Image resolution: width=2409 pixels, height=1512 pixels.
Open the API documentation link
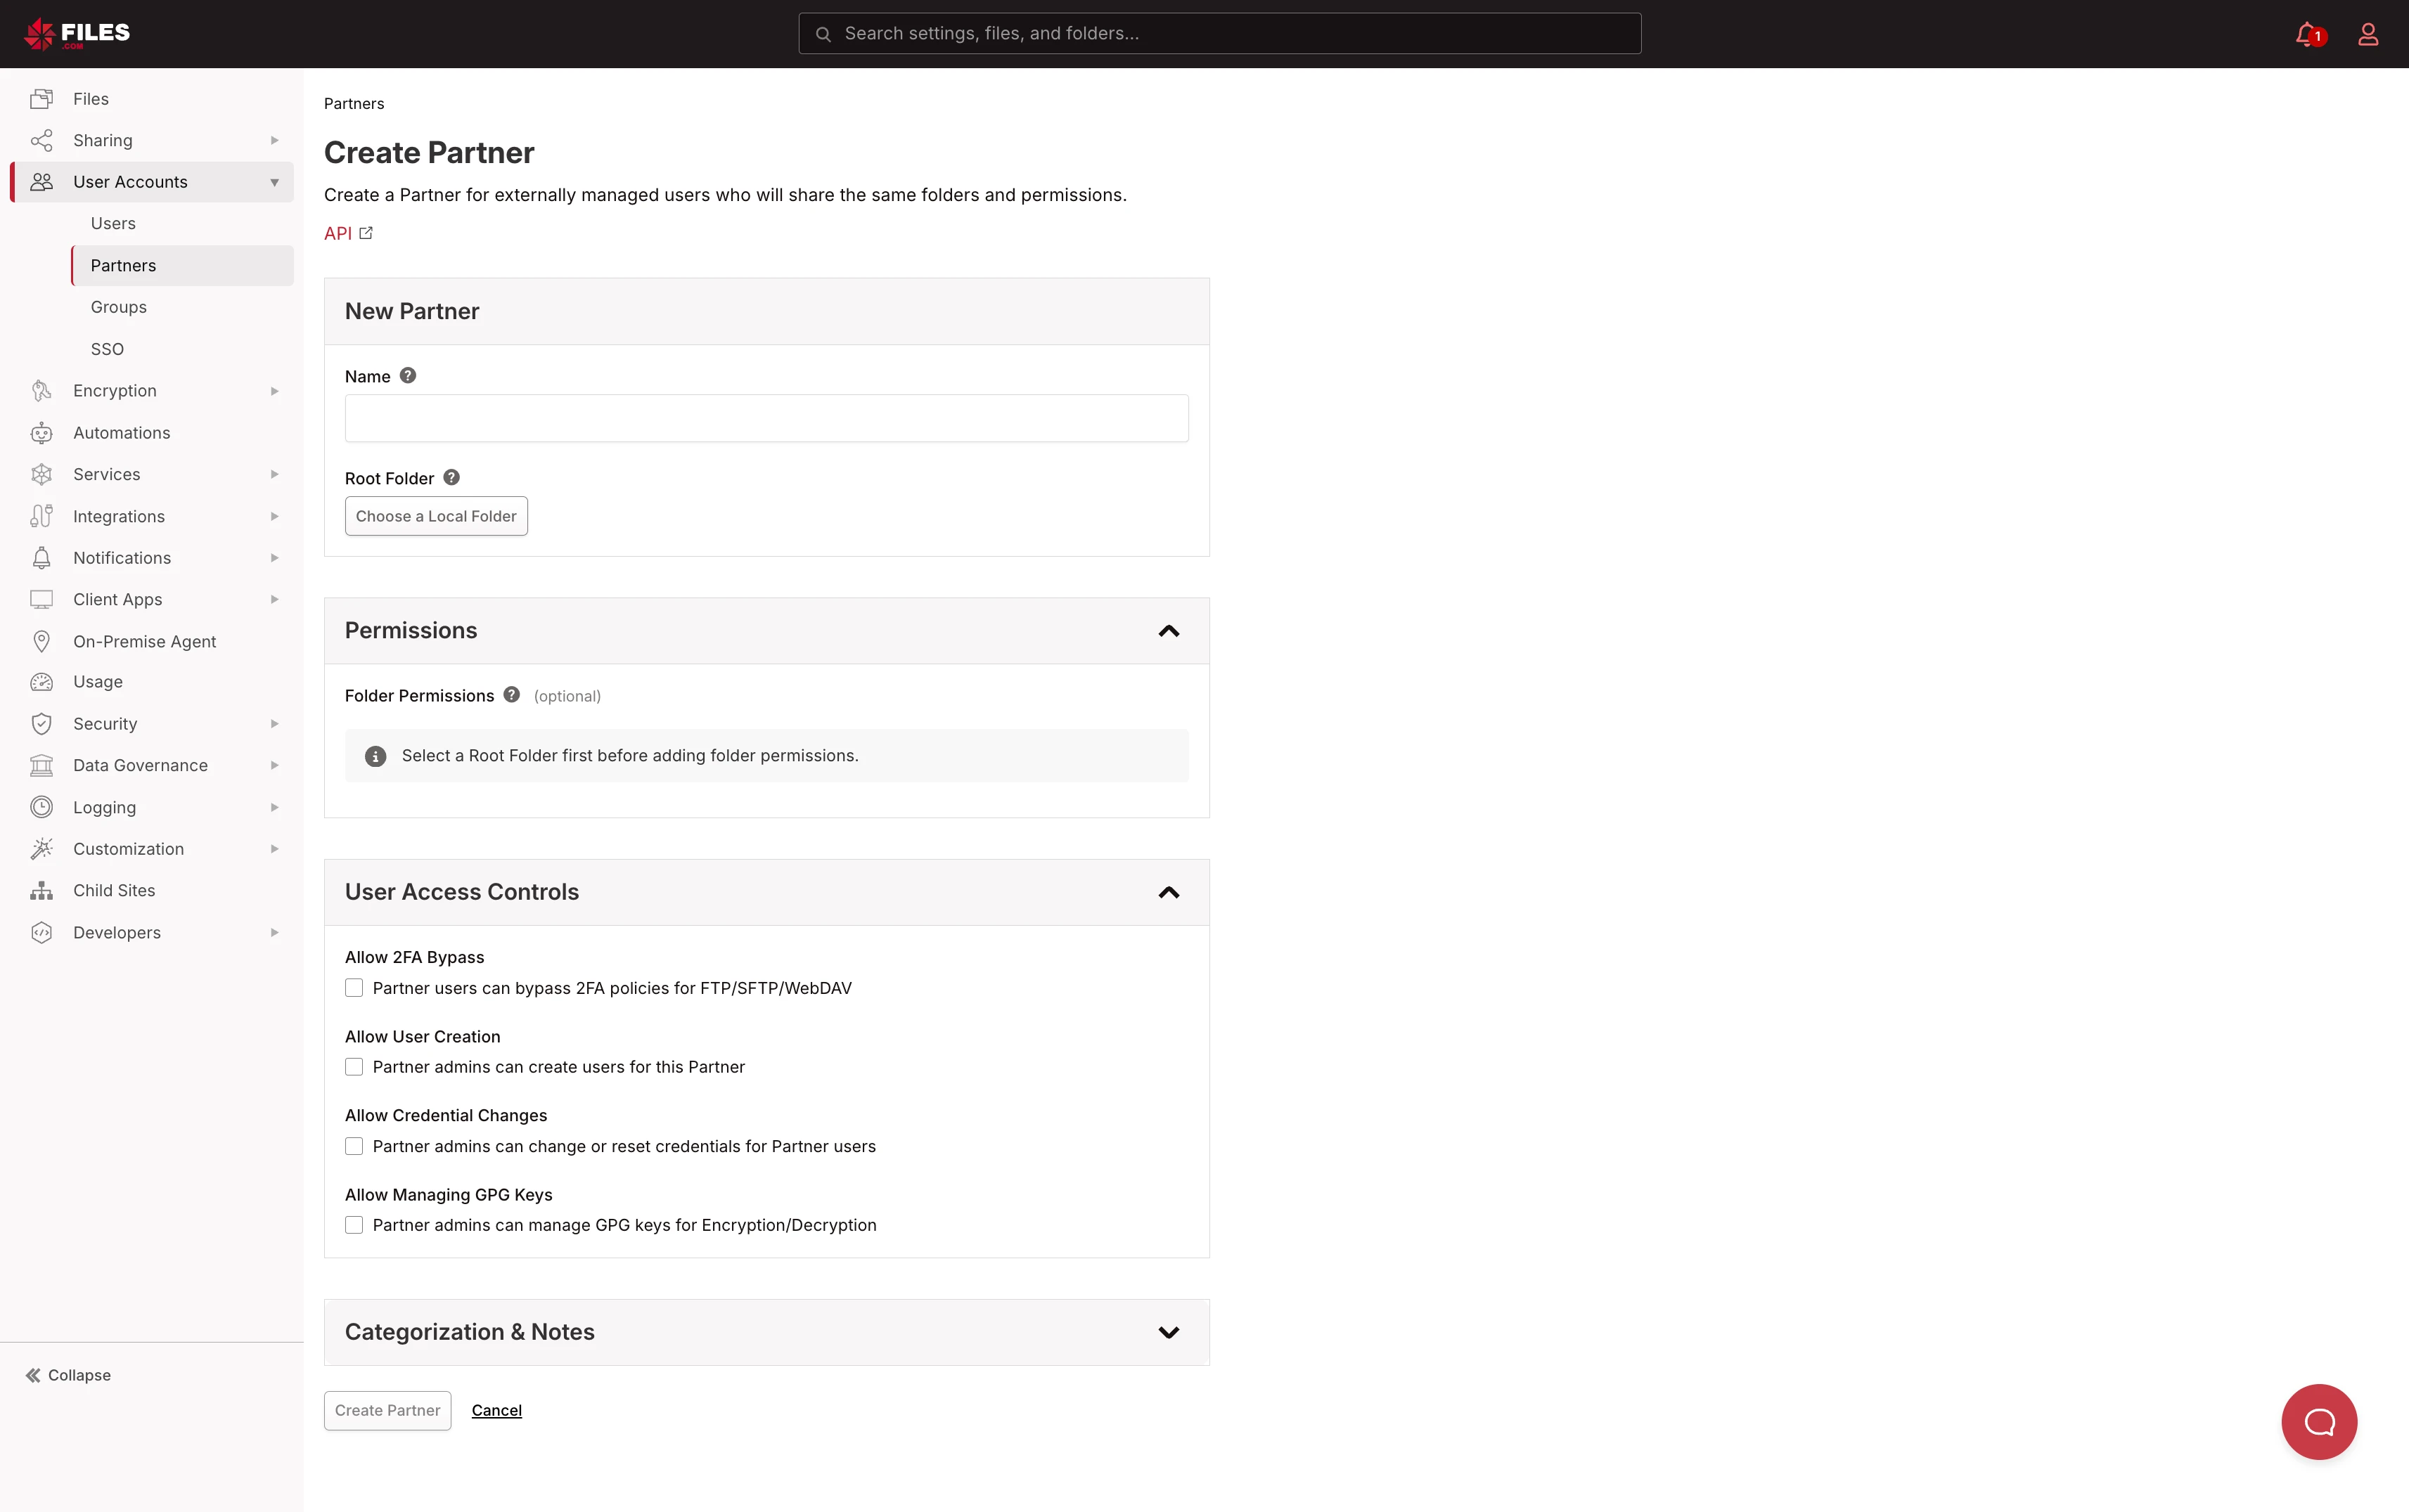pyautogui.click(x=338, y=233)
